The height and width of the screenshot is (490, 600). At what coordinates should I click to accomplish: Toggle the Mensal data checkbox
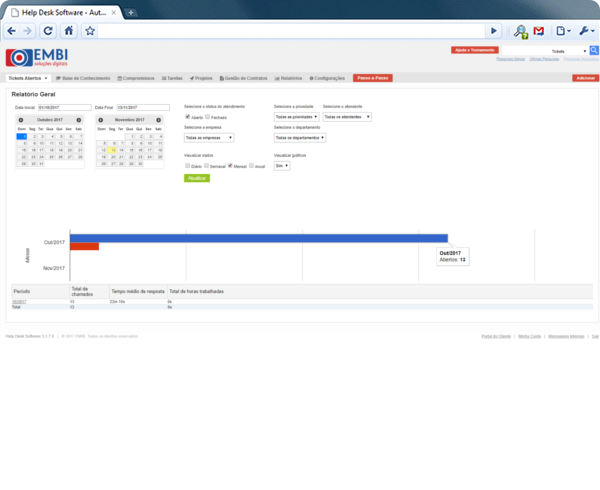point(230,166)
